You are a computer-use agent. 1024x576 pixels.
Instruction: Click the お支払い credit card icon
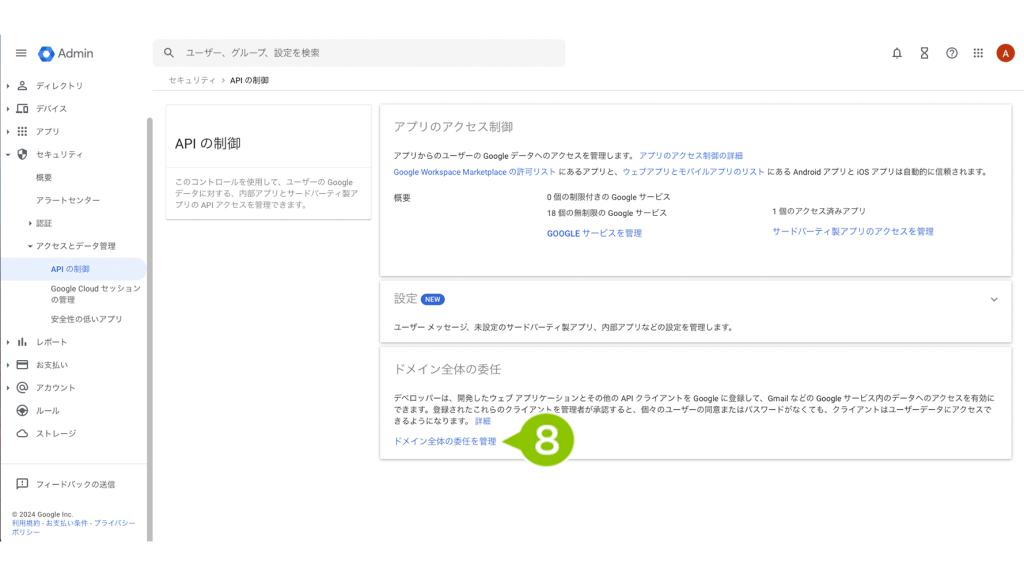22,364
